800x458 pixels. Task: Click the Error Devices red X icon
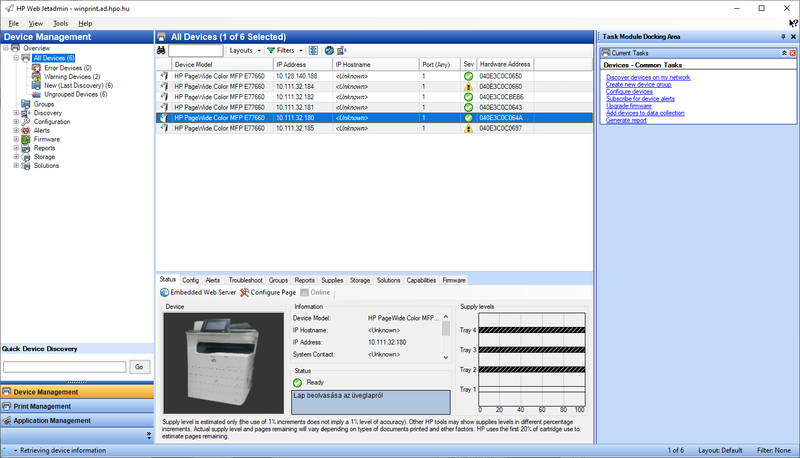pyautogui.click(x=38, y=68)
